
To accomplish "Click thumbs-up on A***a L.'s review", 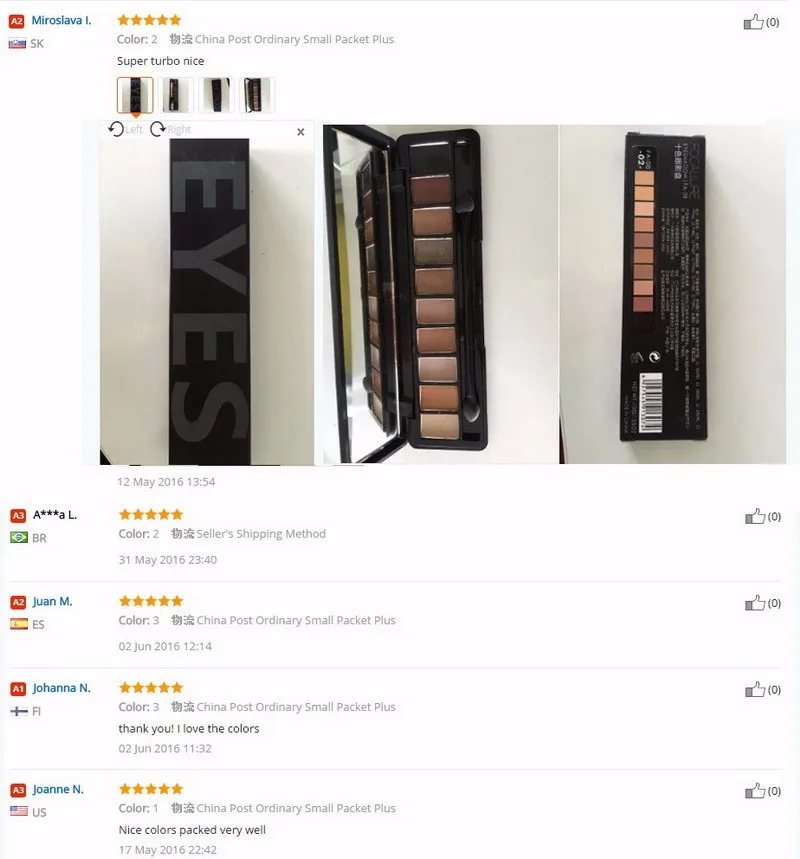I will 755,516.
